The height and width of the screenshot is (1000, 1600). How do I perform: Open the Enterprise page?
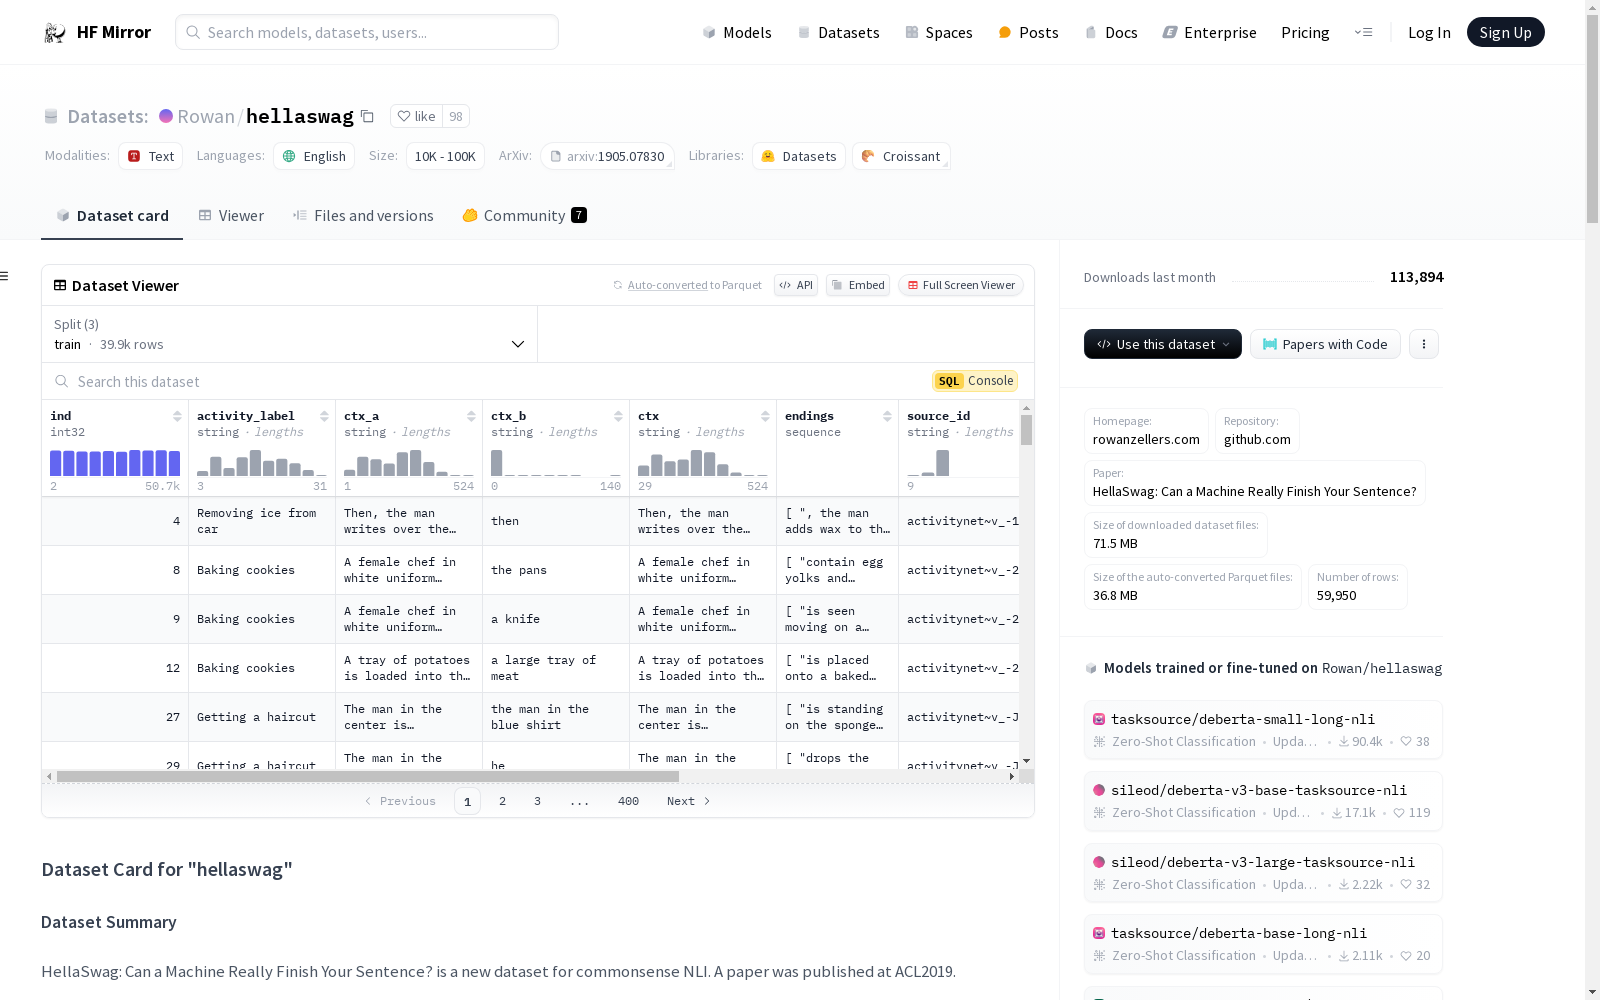(1210, 33)
